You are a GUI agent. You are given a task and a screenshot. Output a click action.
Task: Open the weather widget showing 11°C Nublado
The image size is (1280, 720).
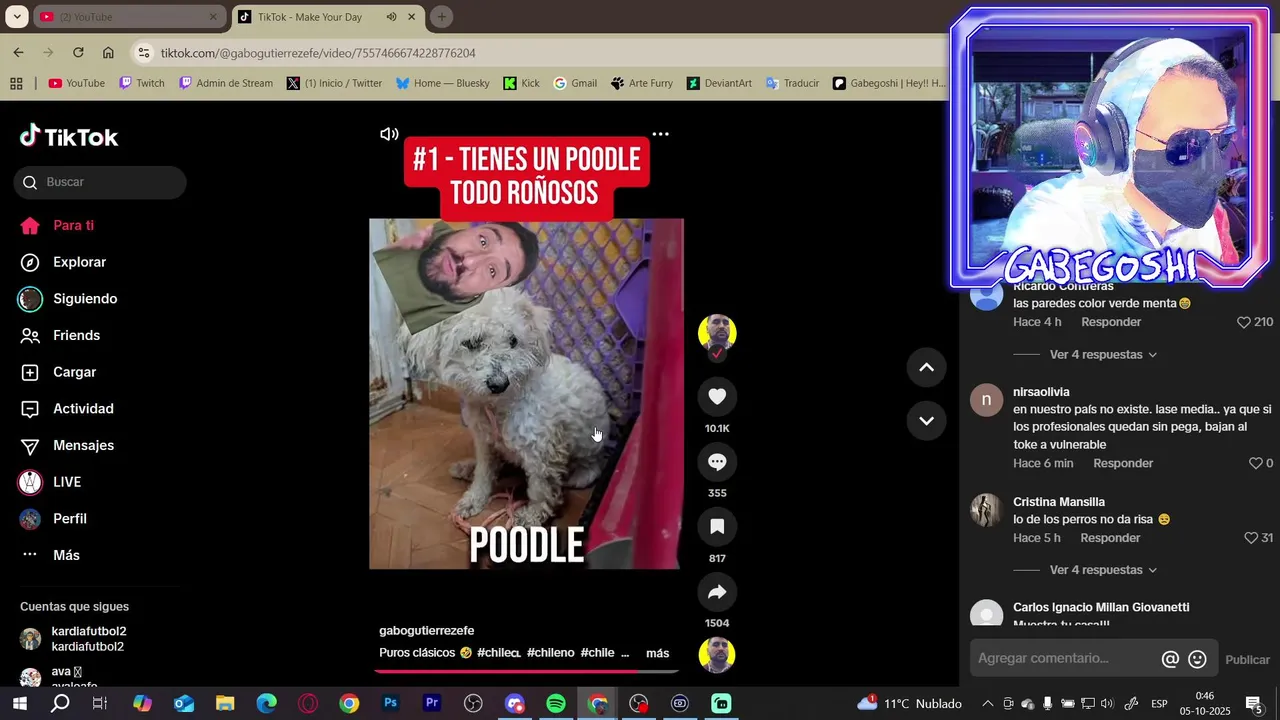pyautogui.click(x=910, y=704)
